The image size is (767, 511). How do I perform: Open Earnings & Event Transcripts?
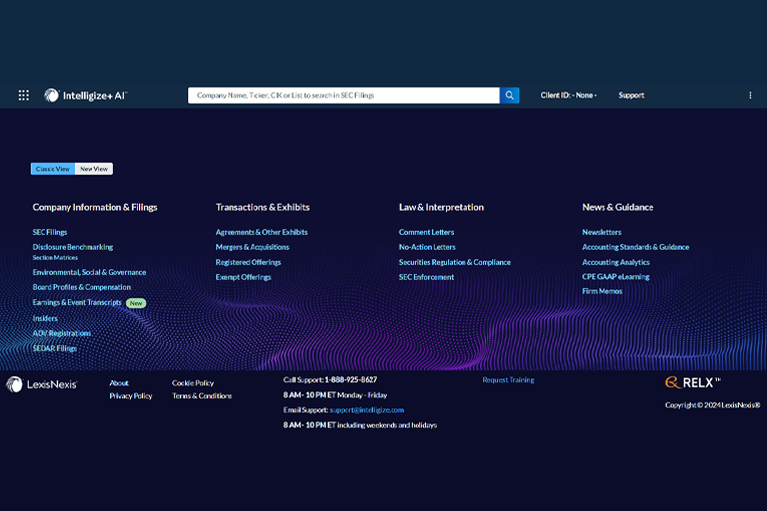pos(77,303)
